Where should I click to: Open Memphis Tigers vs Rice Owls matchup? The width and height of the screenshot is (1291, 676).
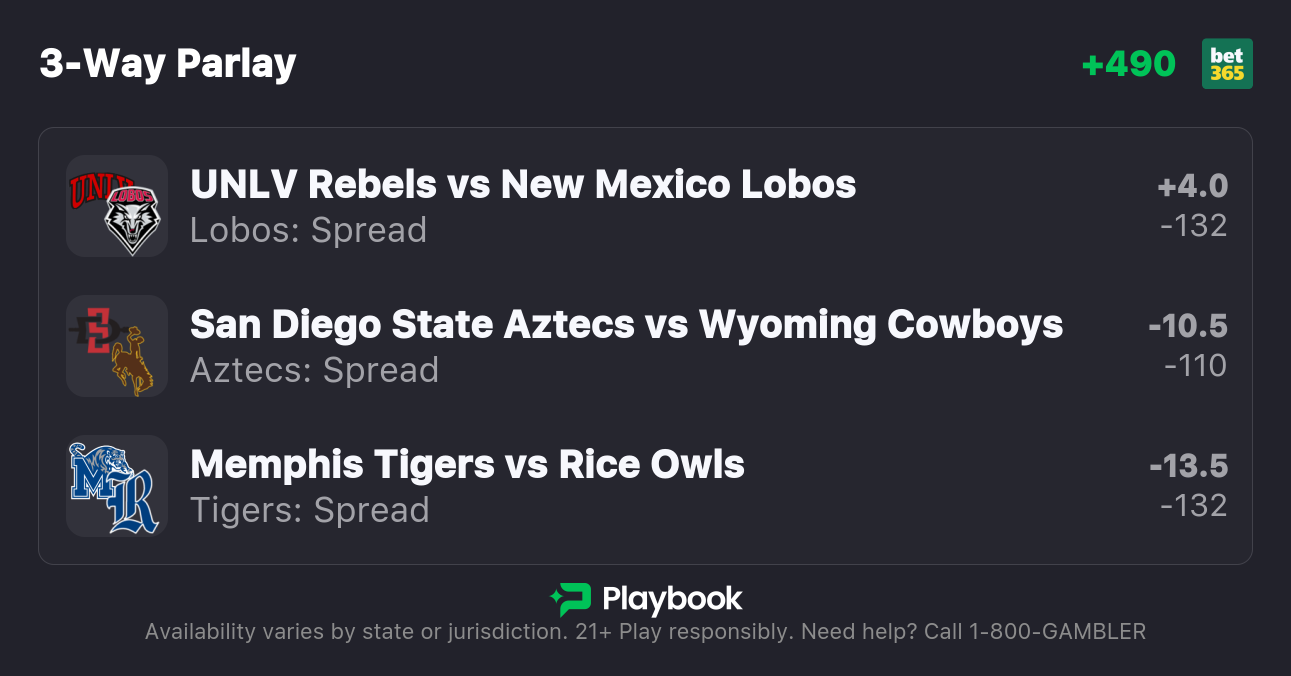(x=467, y=464)
